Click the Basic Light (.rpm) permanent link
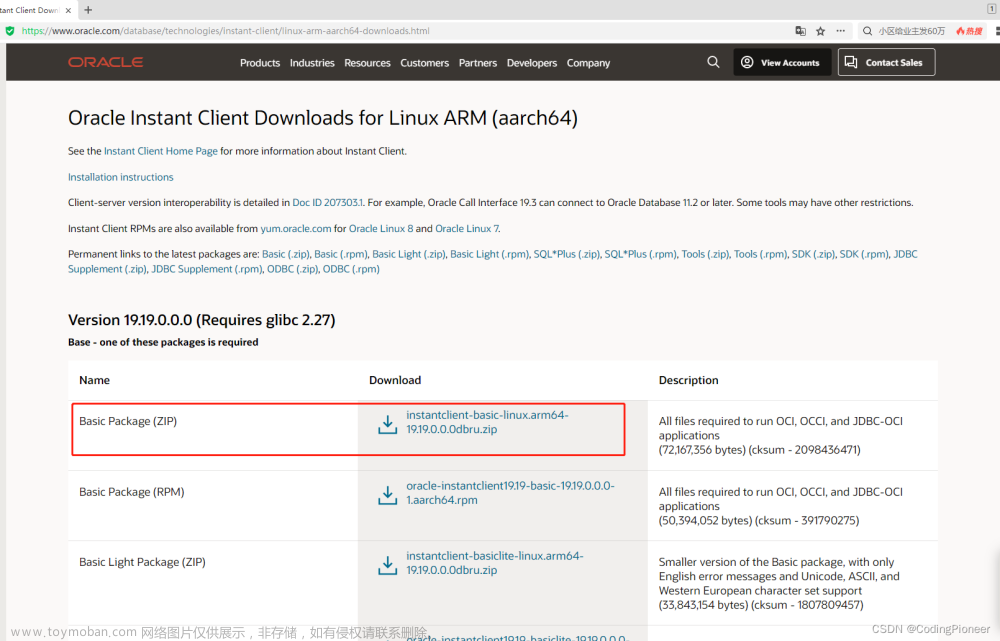The height and width of the screenshot is (641, 1000). pyautogui.click(x=490, y=254)
